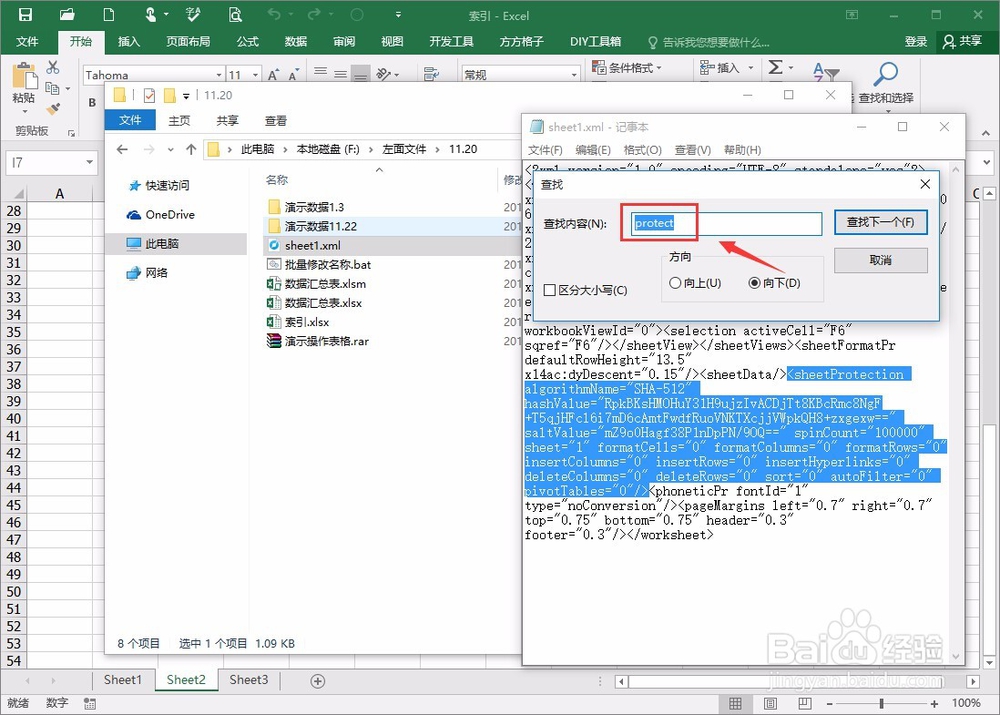1000x715 pixels.
Task: Open the orientation angle dropdown arrow
Action: click(x=396, y=75)
